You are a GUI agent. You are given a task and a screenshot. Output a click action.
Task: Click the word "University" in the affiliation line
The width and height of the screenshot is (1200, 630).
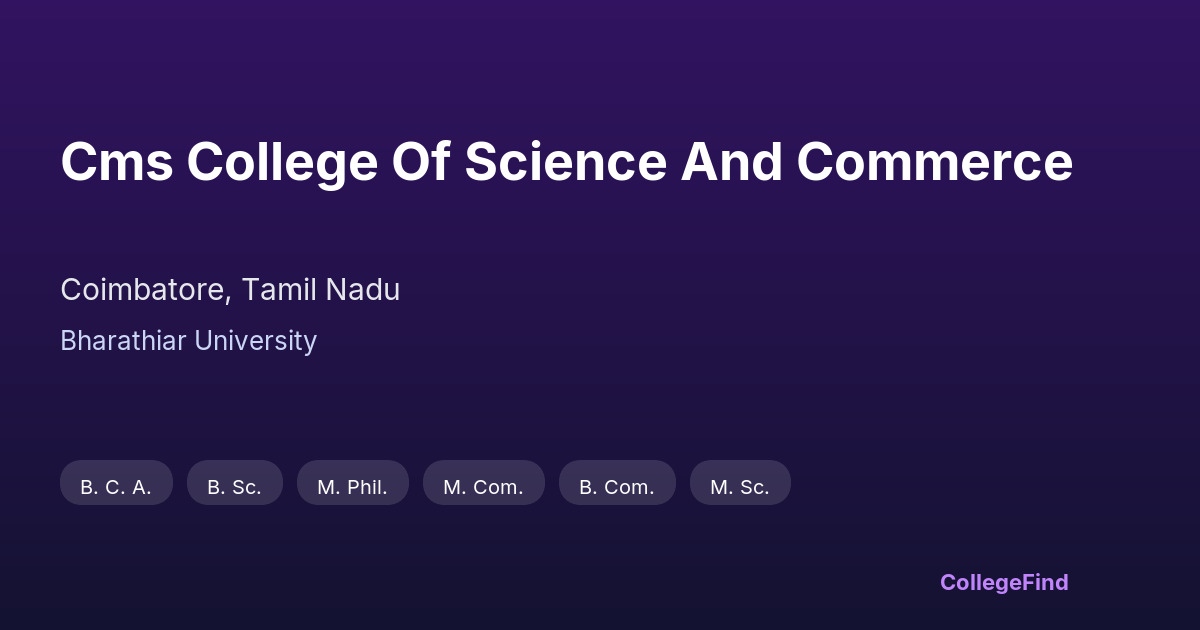pos(255,341)
